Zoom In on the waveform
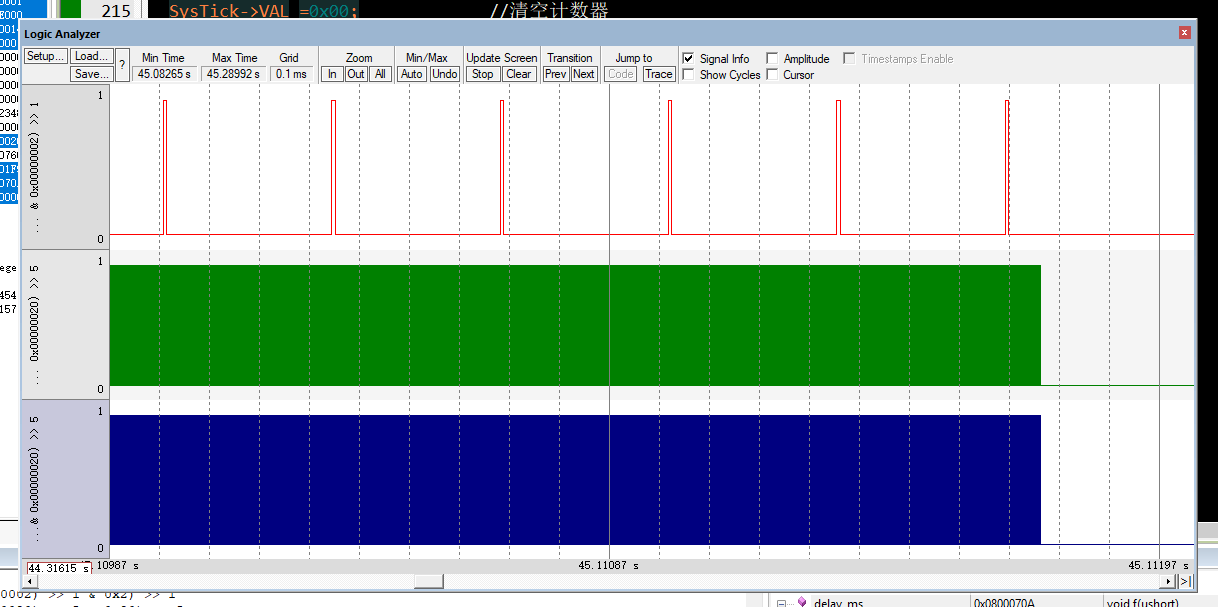The height and width of the screenshot is (607, 1218). click(331, 74)
